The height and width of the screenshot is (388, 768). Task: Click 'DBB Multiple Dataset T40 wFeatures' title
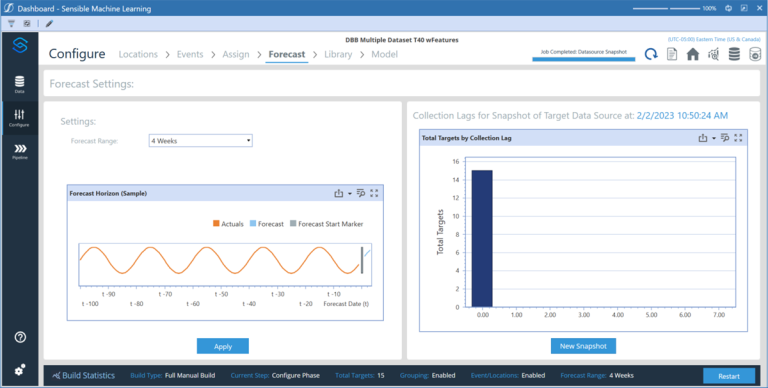point(402,40)
